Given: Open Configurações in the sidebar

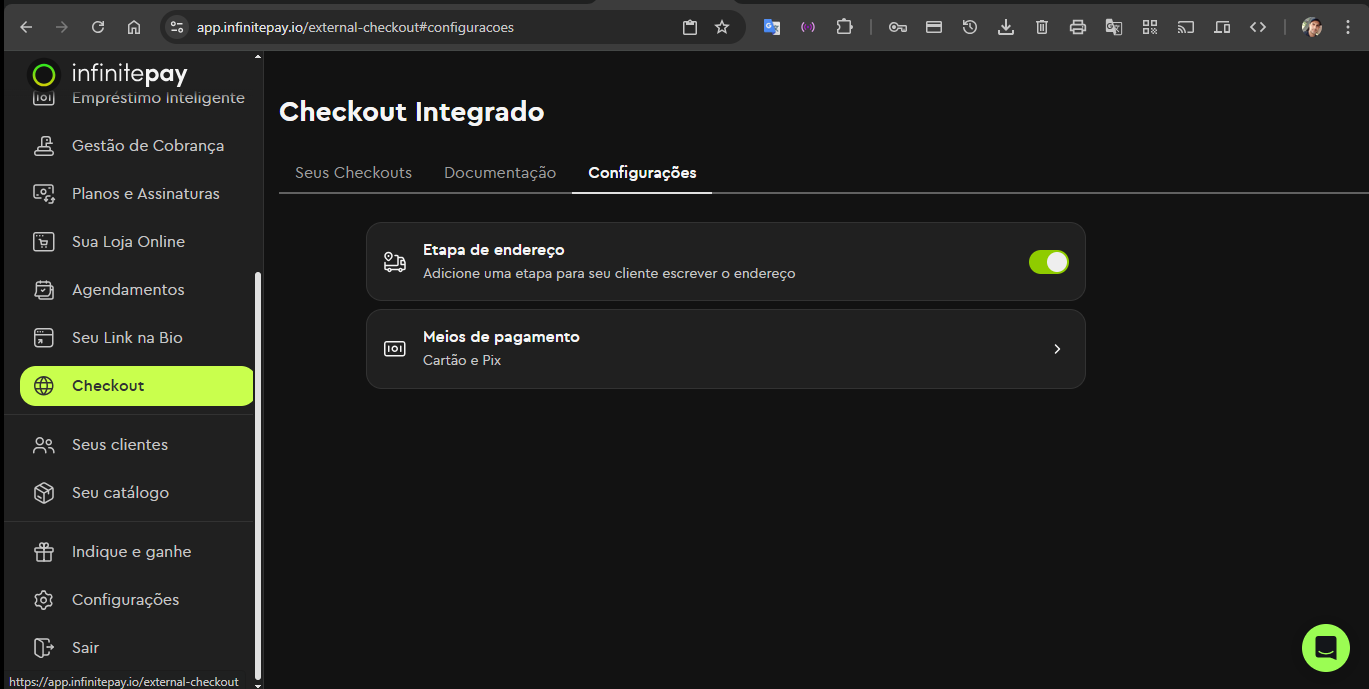Looking at the screenshot, I should point(125,600).
